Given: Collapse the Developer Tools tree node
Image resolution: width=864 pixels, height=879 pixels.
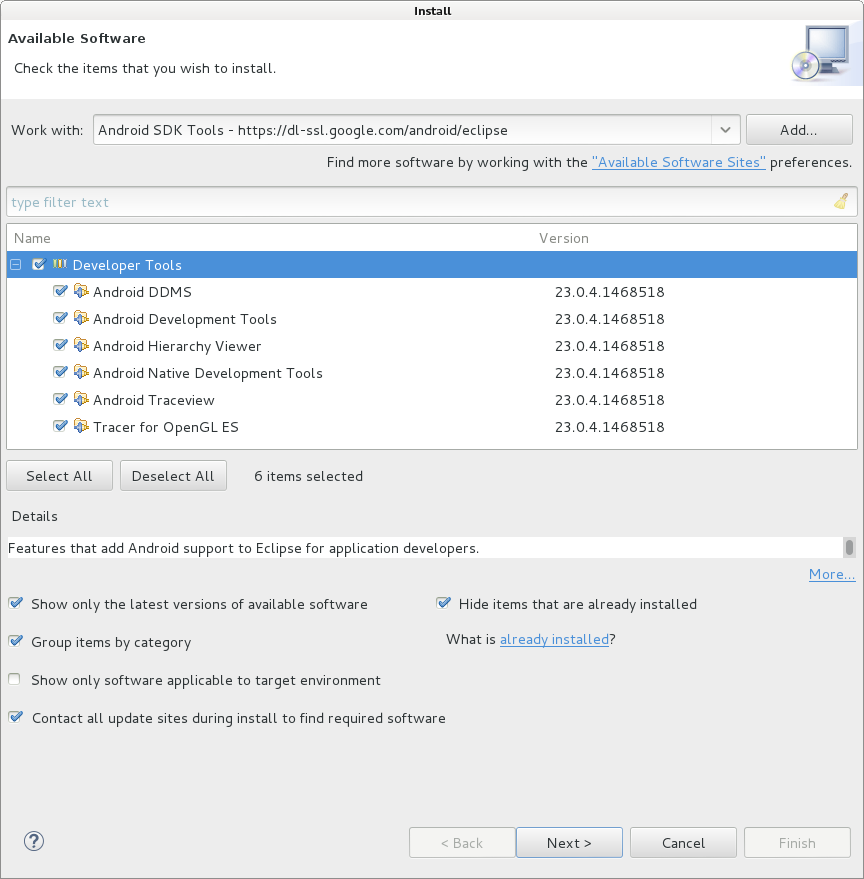Looking at the screenshot, I should coord(16,265).
